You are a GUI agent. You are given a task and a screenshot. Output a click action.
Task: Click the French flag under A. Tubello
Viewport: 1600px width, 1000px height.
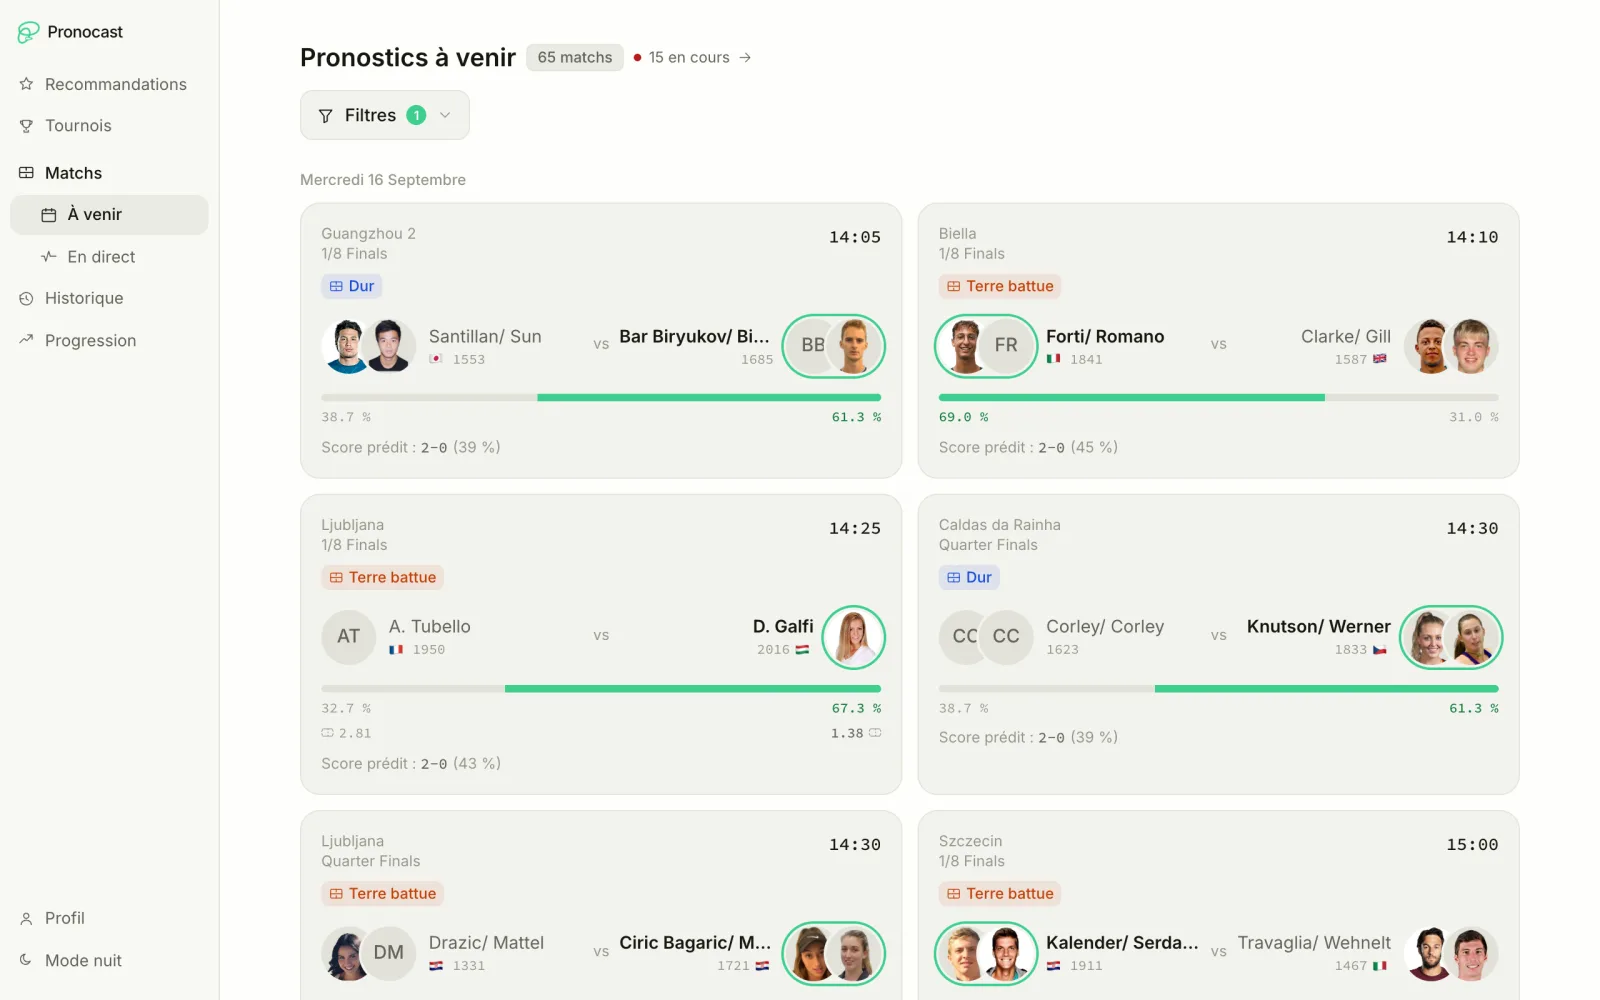pos(396,650)
